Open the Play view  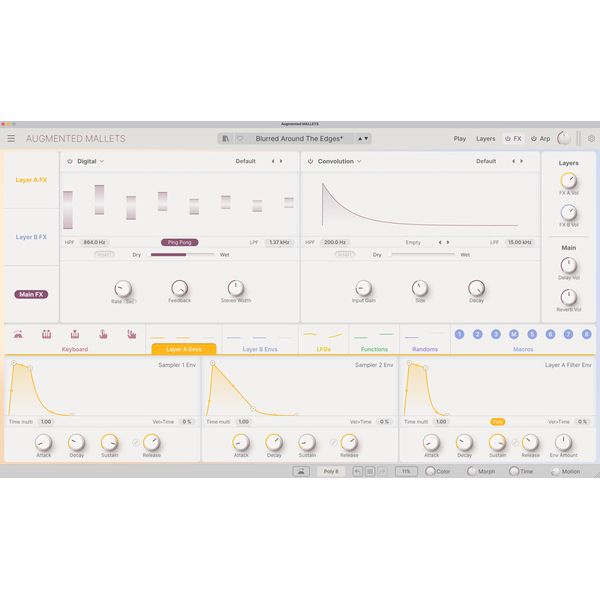460,139
